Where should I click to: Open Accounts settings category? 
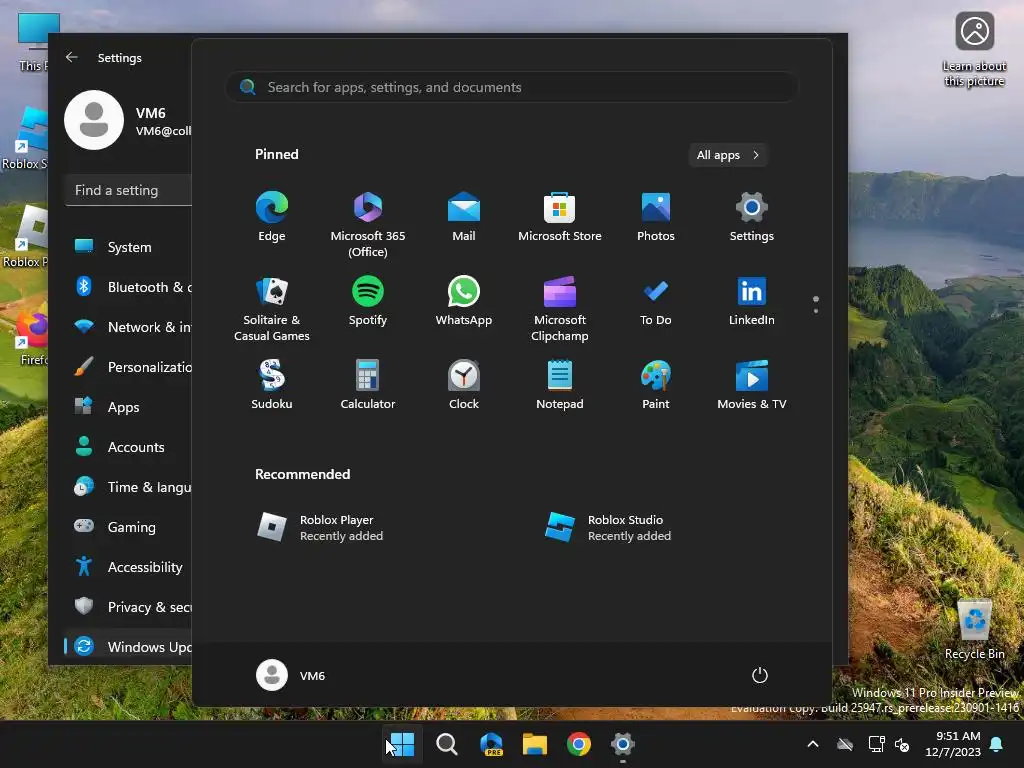129,447
